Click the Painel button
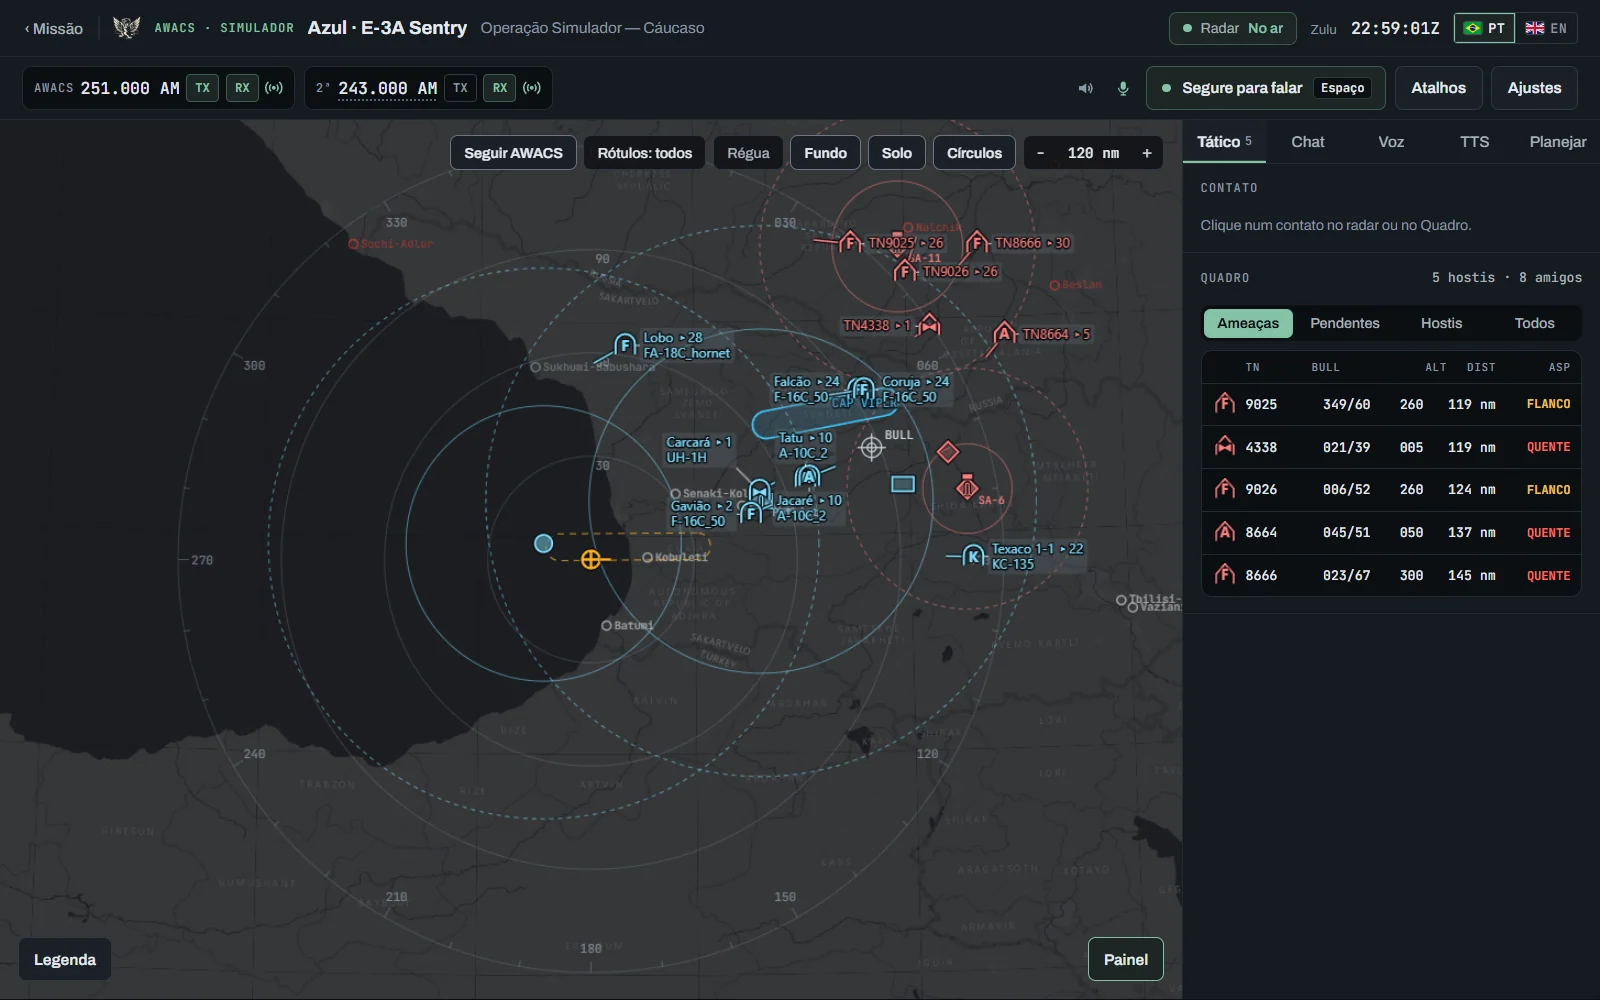 coord(1125,959)
